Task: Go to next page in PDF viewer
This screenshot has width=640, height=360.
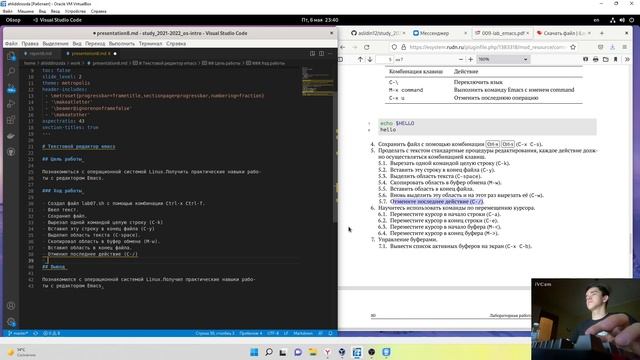Action: coord(370,60)
